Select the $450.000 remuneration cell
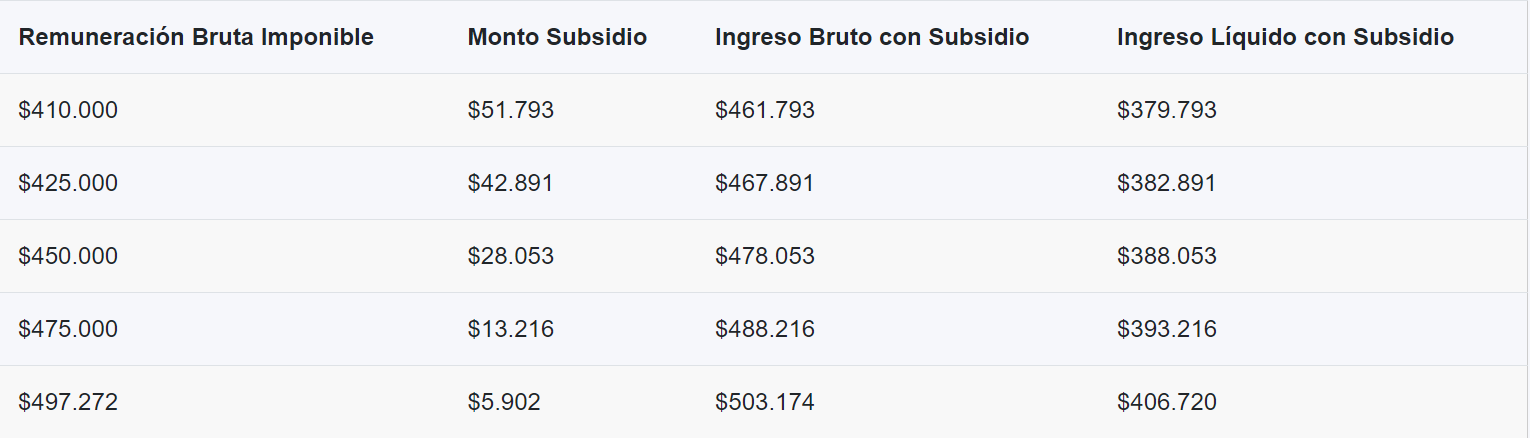The image size is (1530, 438). 68,256
